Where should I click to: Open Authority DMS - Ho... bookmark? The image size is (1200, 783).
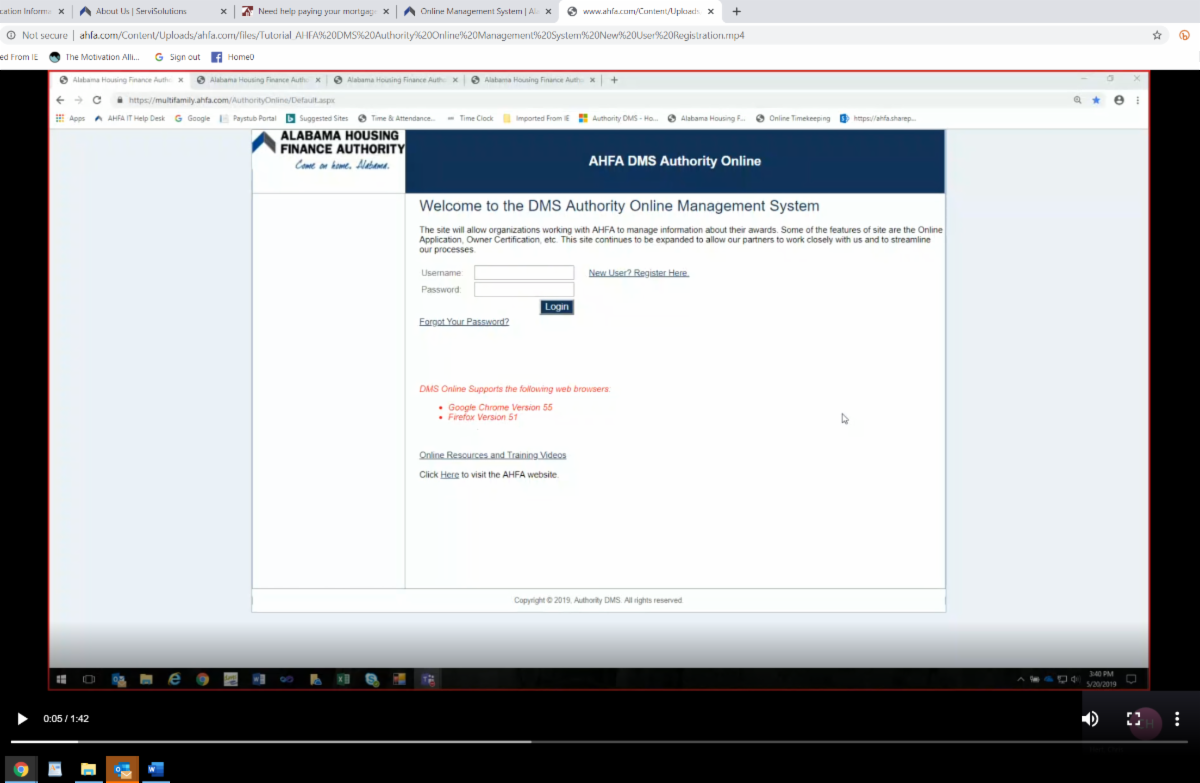[x=619, y=118]
